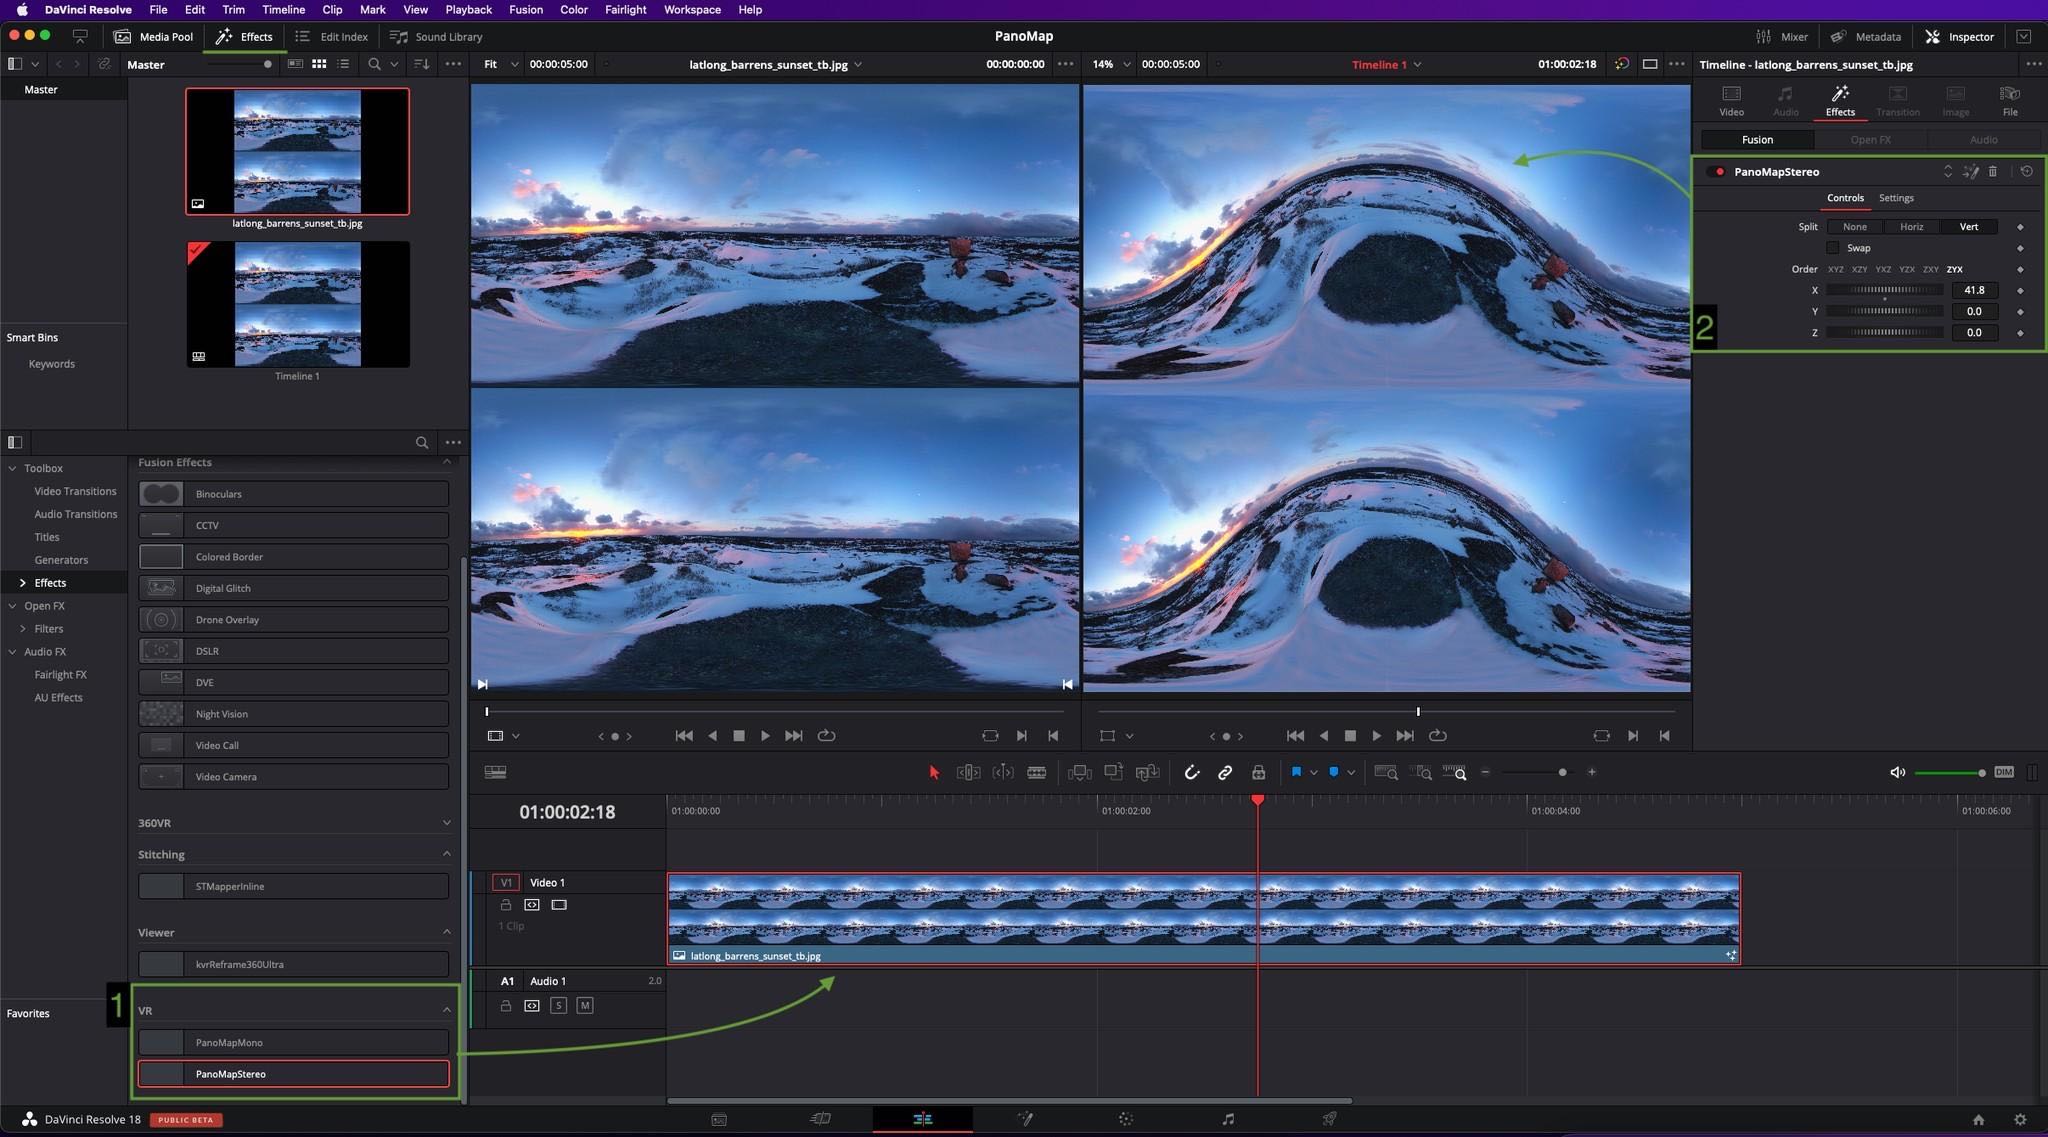The width and height of the screenshot is (2048, 1137).
Task: Open timeline viewer 14% zoom dropdown
Action: coord(1111,64)
